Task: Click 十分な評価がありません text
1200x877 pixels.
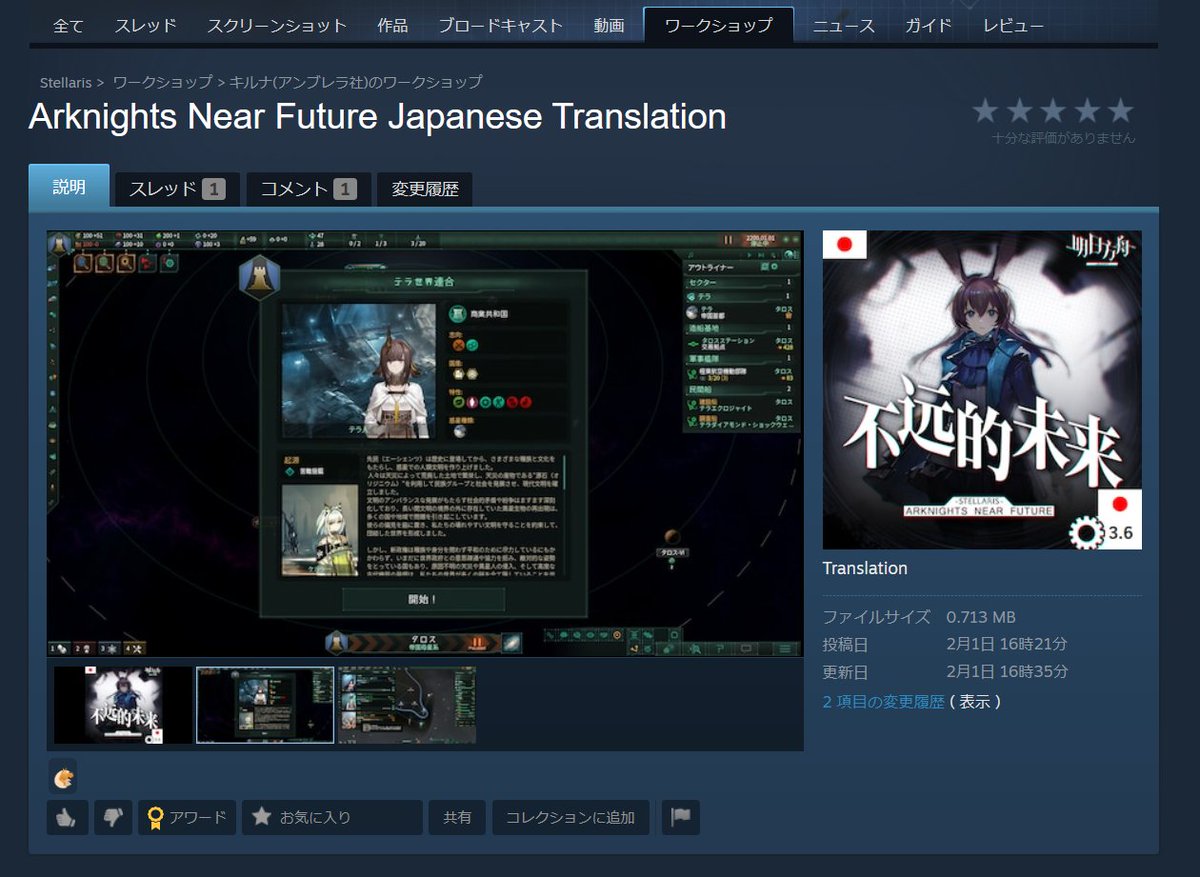Action: [x=1063, y=138]
